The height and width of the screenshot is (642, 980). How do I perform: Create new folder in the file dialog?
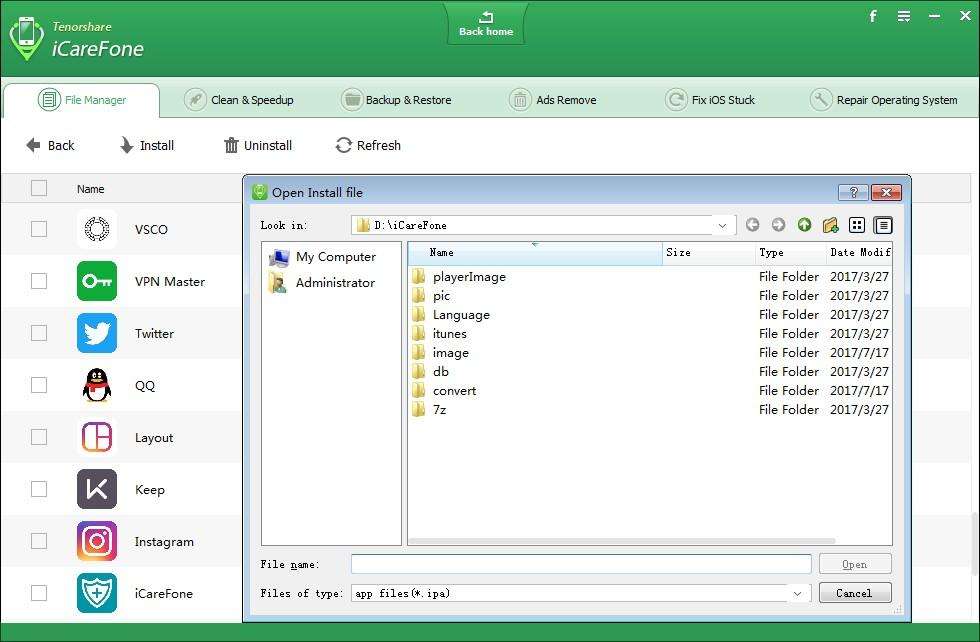pos(831,225)
